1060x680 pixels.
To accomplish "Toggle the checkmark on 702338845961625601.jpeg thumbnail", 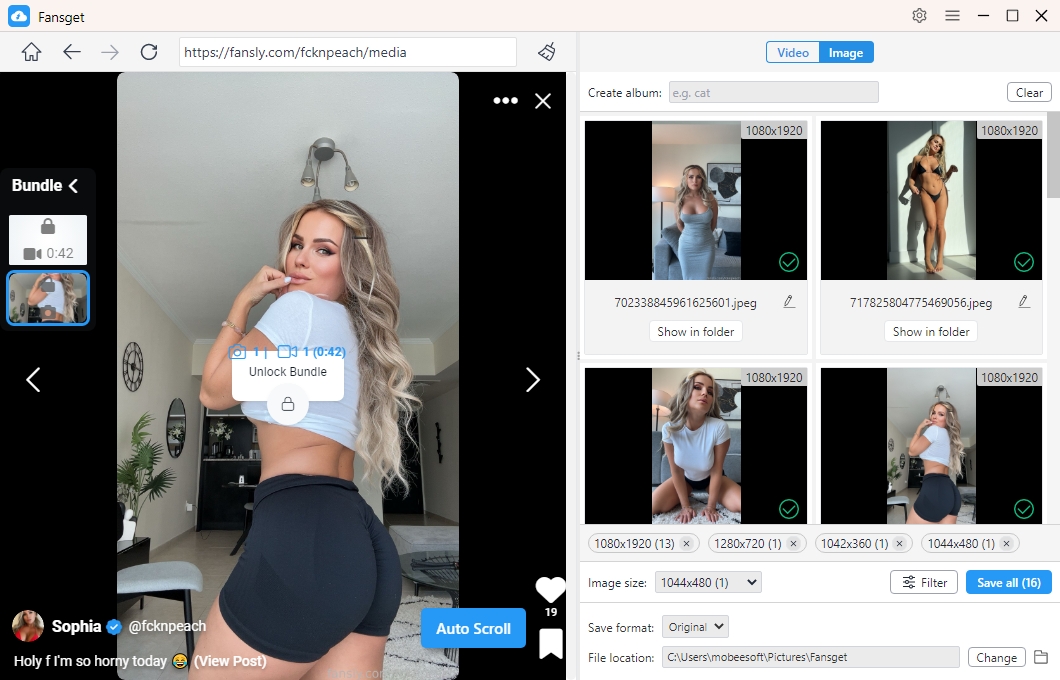I will [x=789, y=262].
